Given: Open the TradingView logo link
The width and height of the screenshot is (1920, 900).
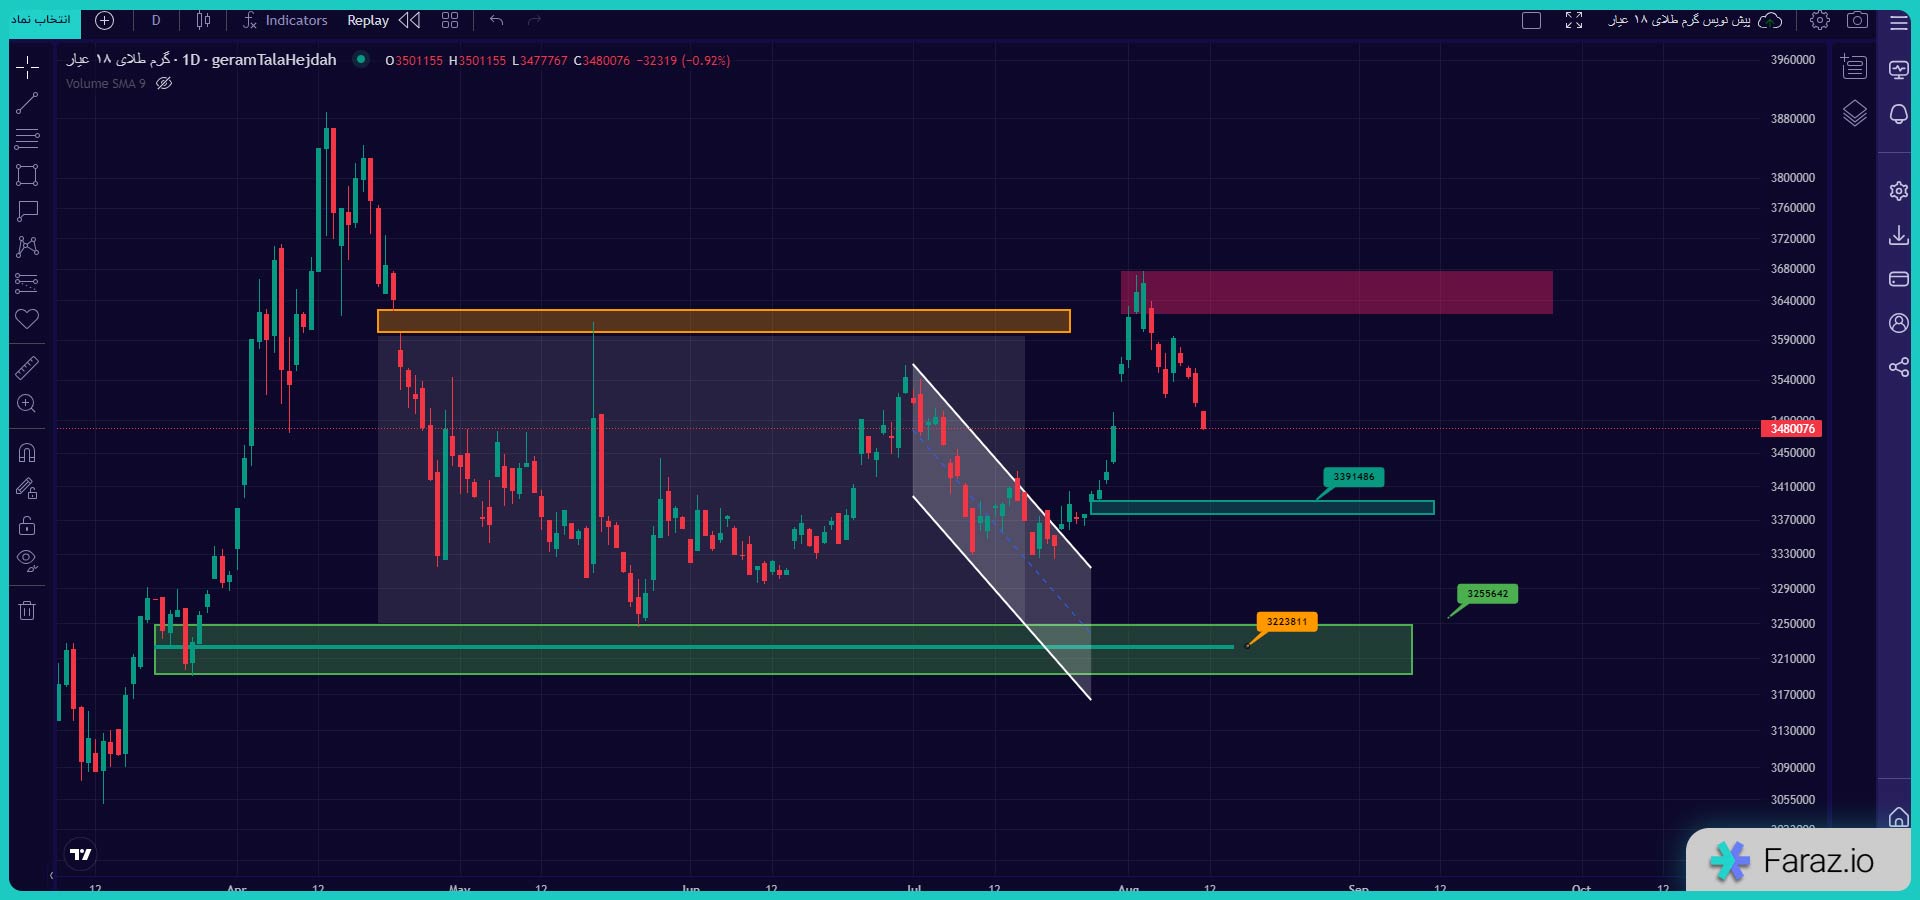Looking at the screenshot, I should point(81,854).
